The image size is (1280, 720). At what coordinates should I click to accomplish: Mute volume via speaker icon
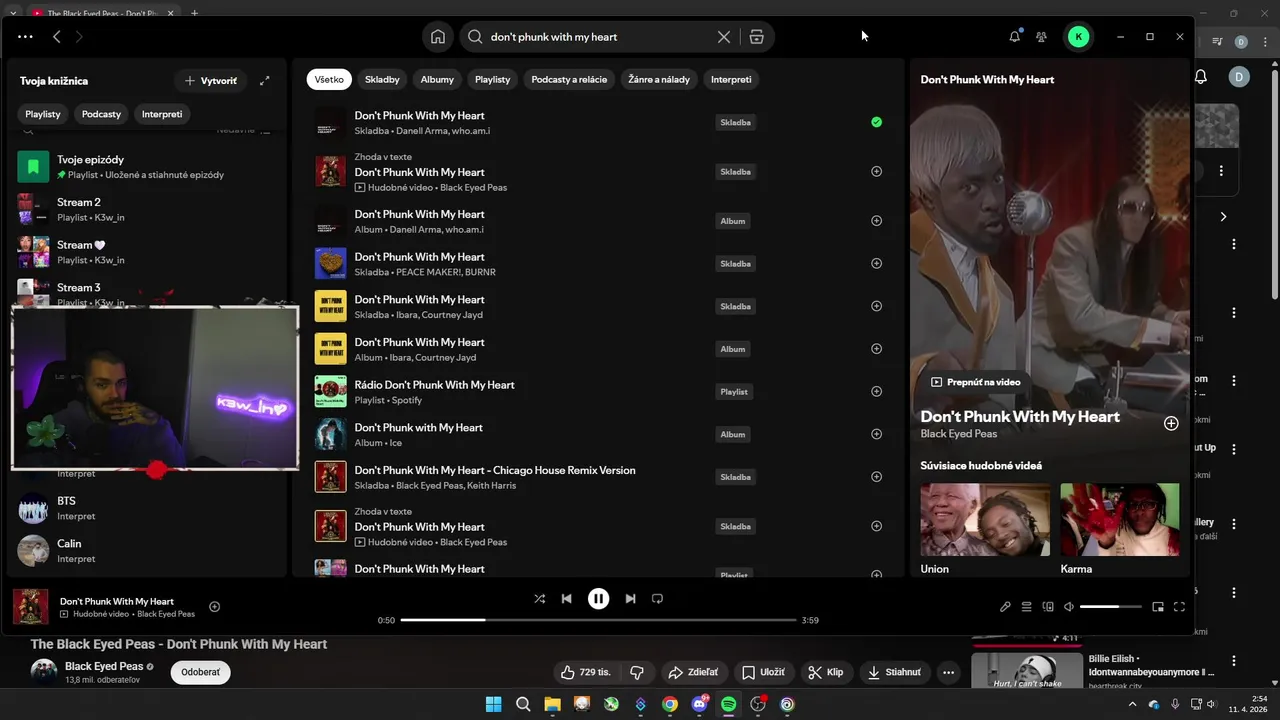pyautogui.click(x=1069, y=607)
